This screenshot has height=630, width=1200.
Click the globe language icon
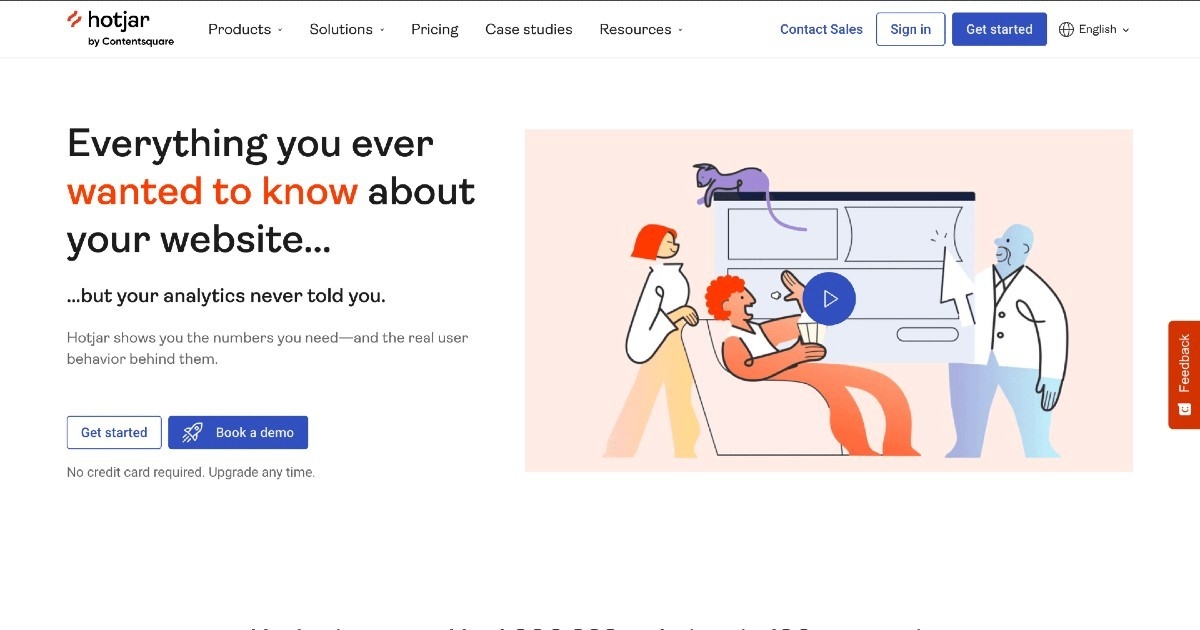point(1066,29)
